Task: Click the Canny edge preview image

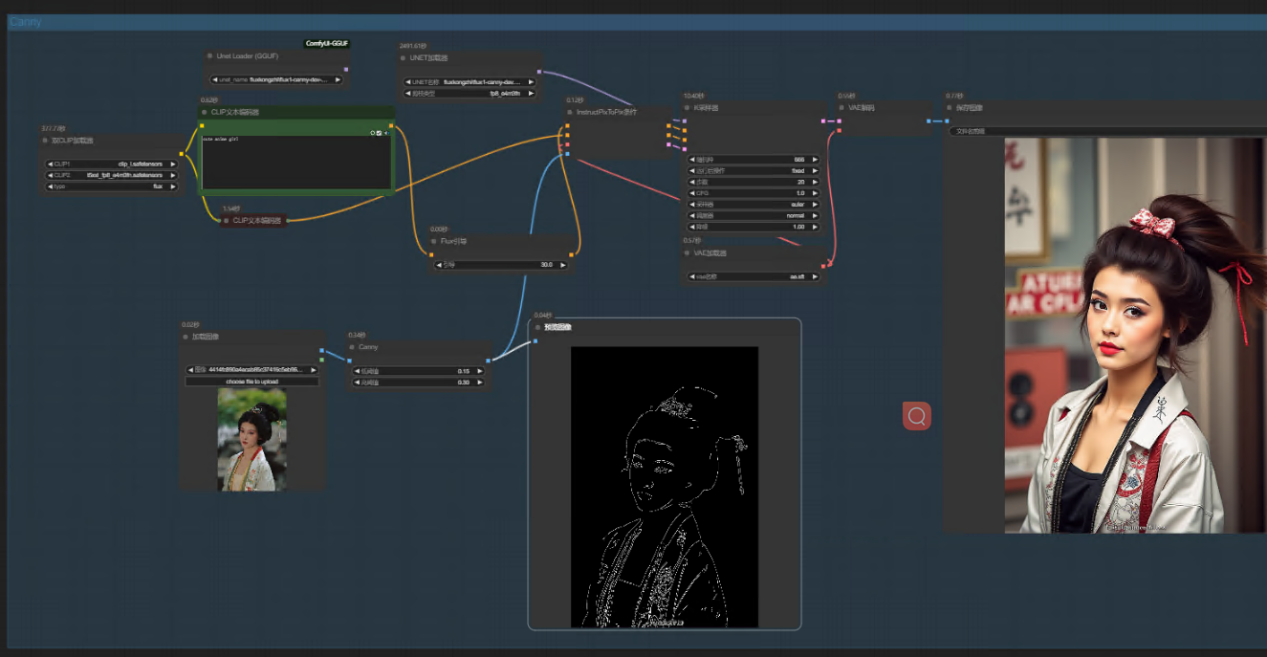Action: (664, 487)
